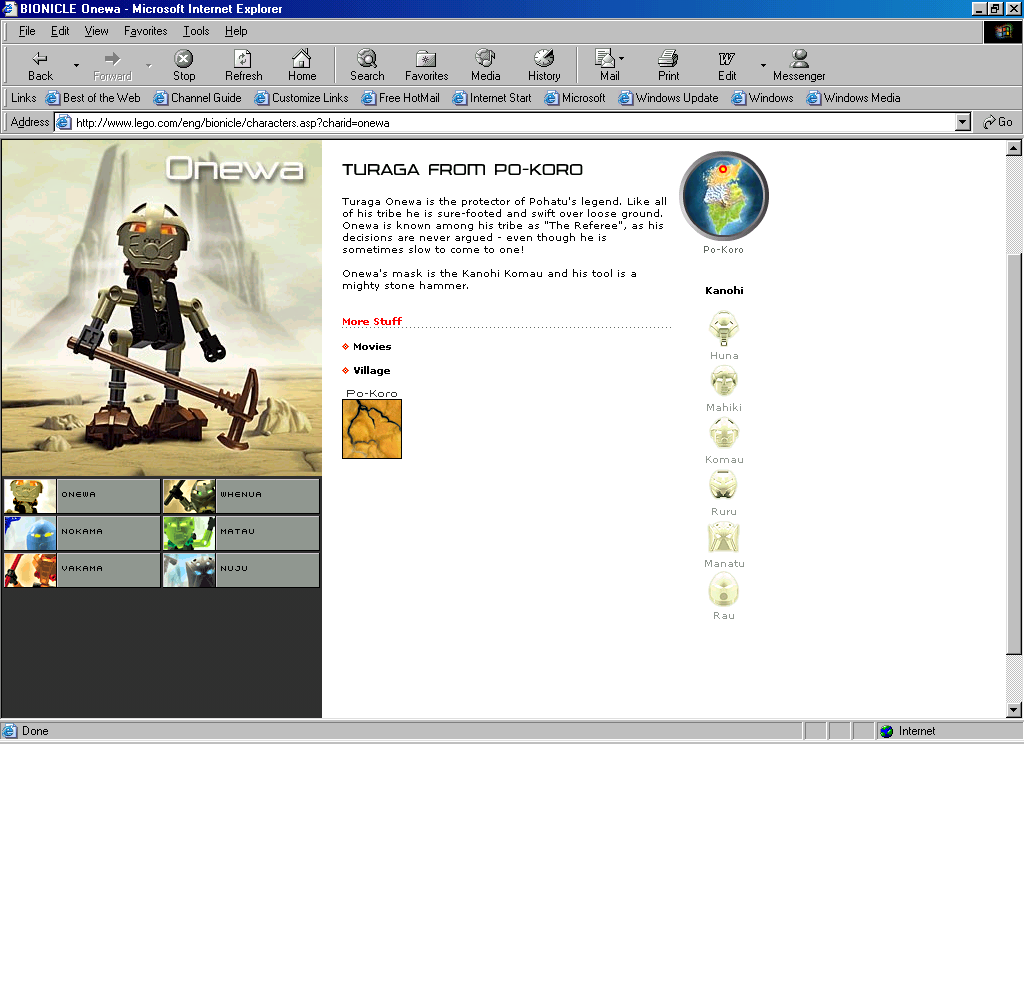
Task: Click the Windows flag throbber logo
Action: [x=1002, y=31]
